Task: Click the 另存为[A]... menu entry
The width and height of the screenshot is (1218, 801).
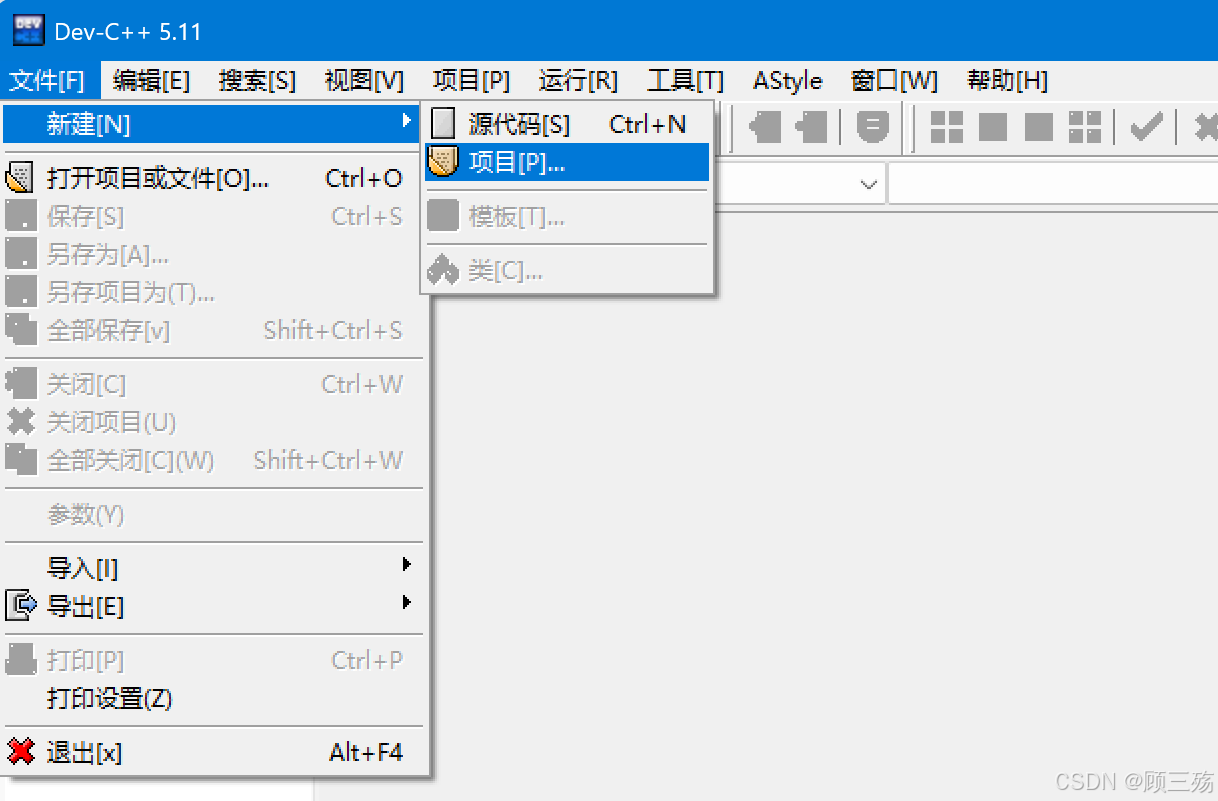Action: point(213,254)
